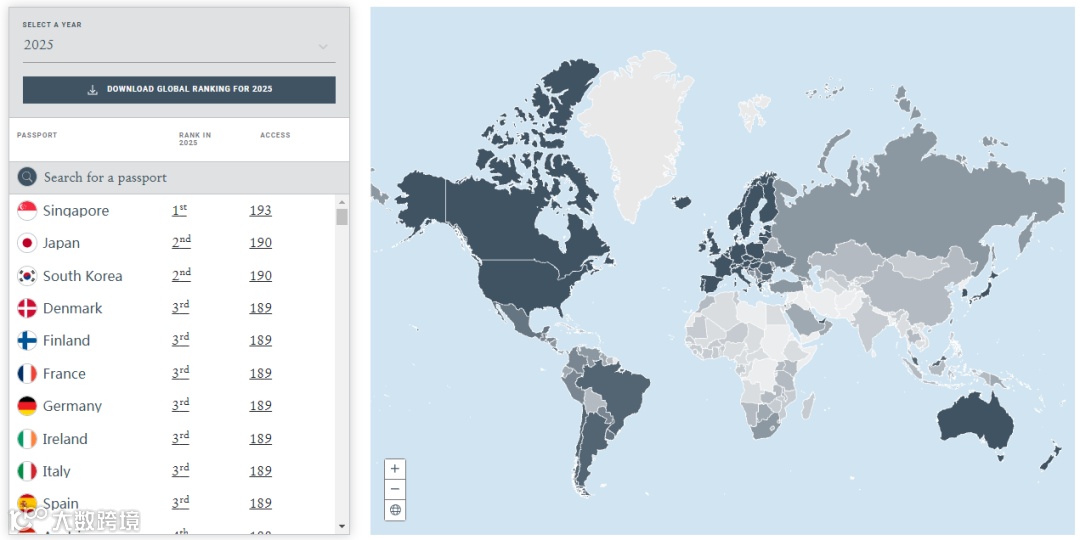Click the Spain flag icon
Screen dimensions: 1080x540
coord(27,503)
